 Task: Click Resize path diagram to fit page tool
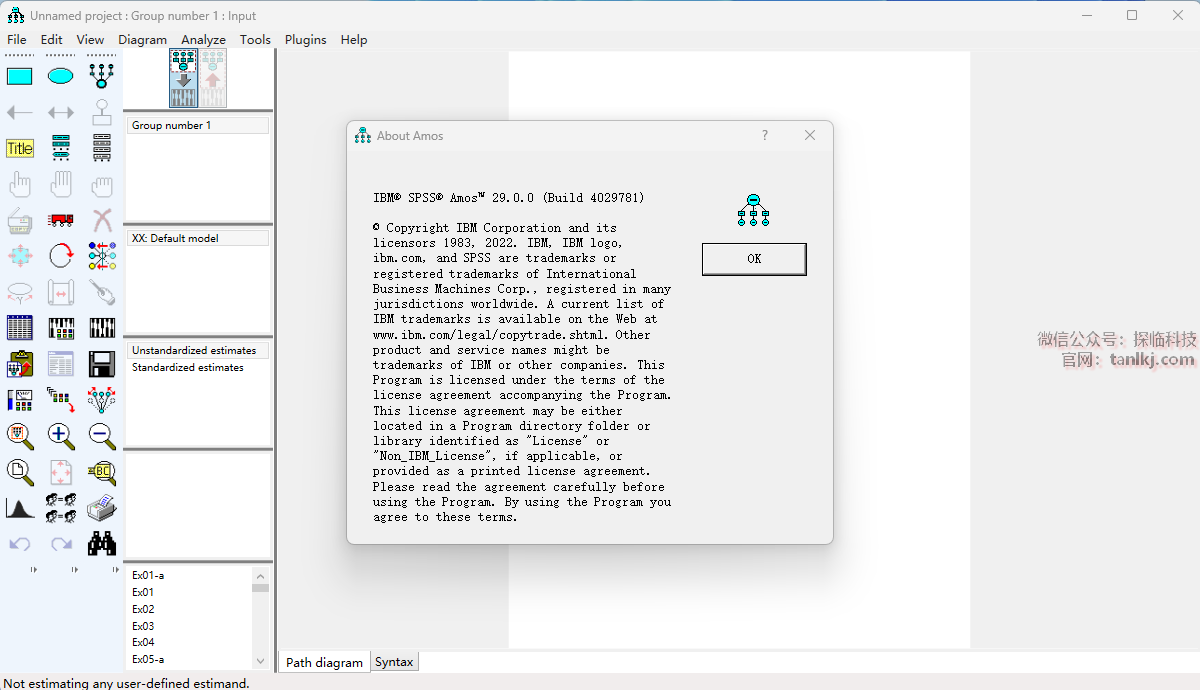[x=61, y=472]
